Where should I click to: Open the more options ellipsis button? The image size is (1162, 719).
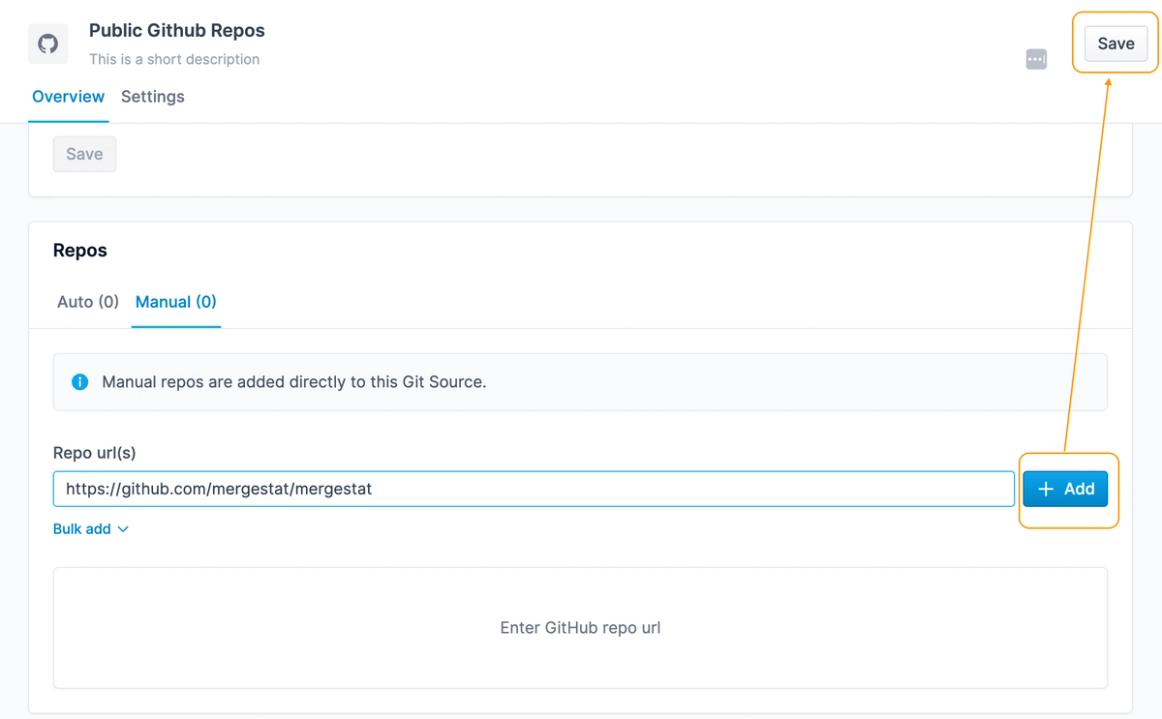pos(1036,59)
